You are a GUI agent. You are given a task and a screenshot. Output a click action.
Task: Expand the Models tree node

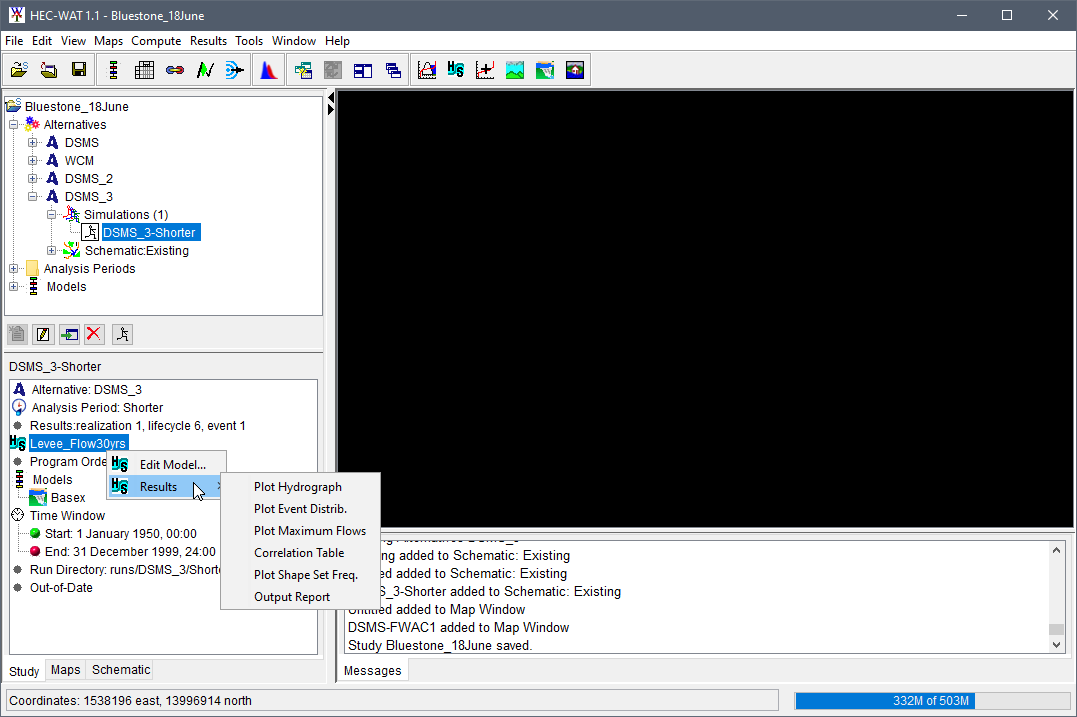coord(13,287)
